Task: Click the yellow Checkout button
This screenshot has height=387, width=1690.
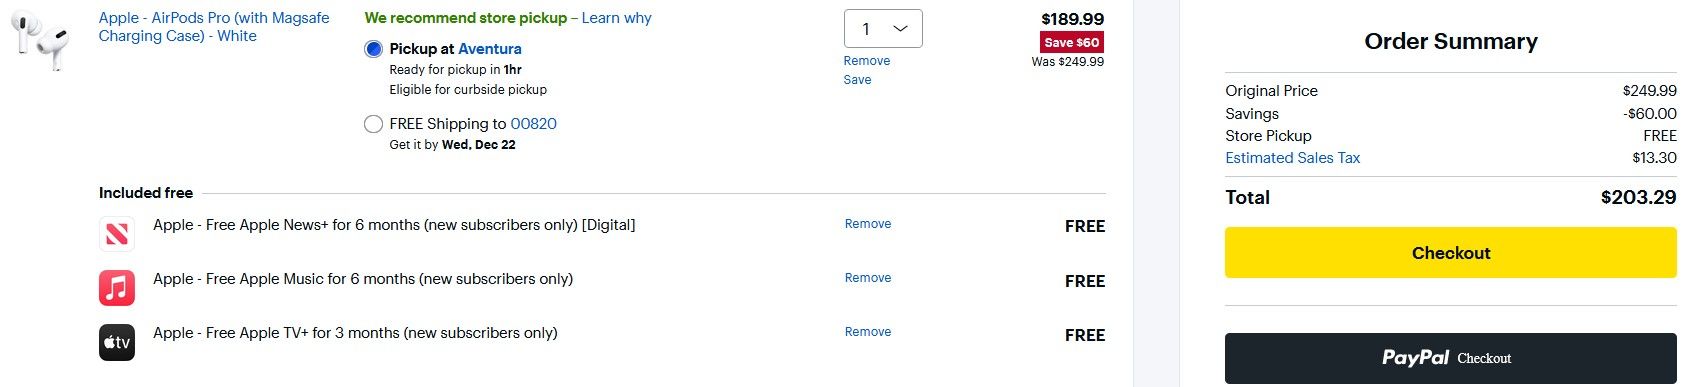Action: click(1450, 253)
